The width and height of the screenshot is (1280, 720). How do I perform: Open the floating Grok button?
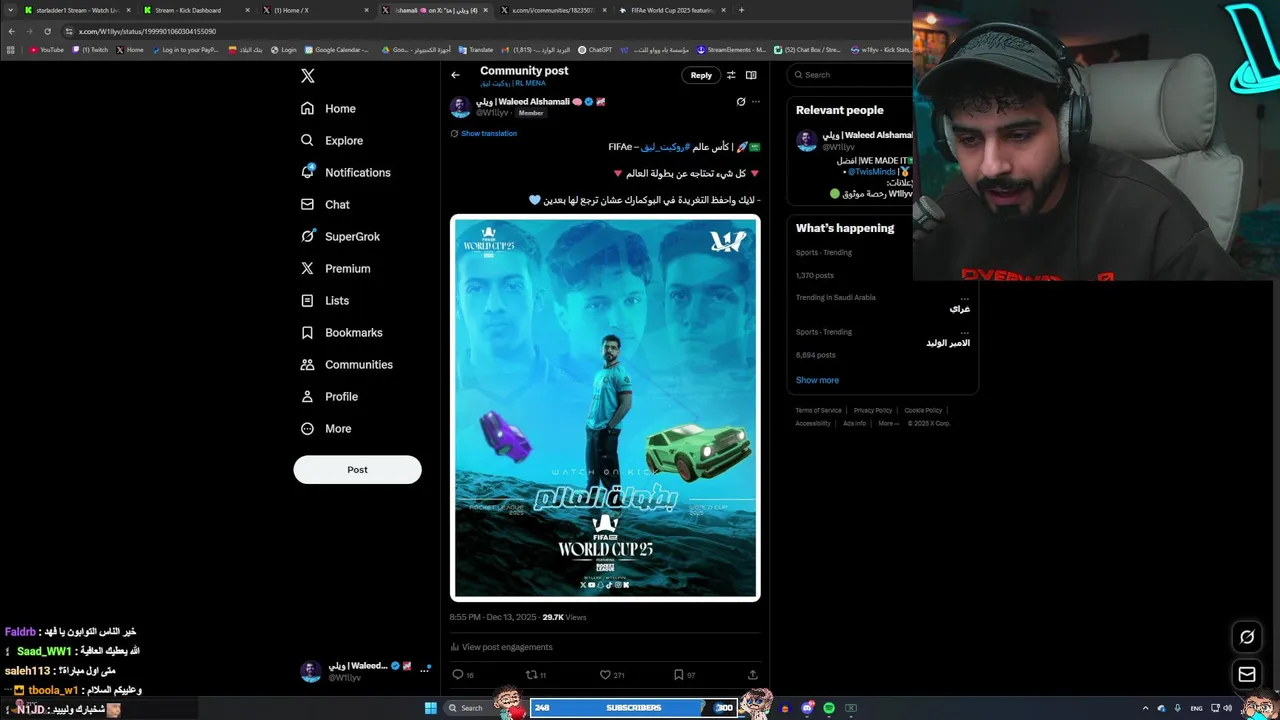(x=1247, y=637)
